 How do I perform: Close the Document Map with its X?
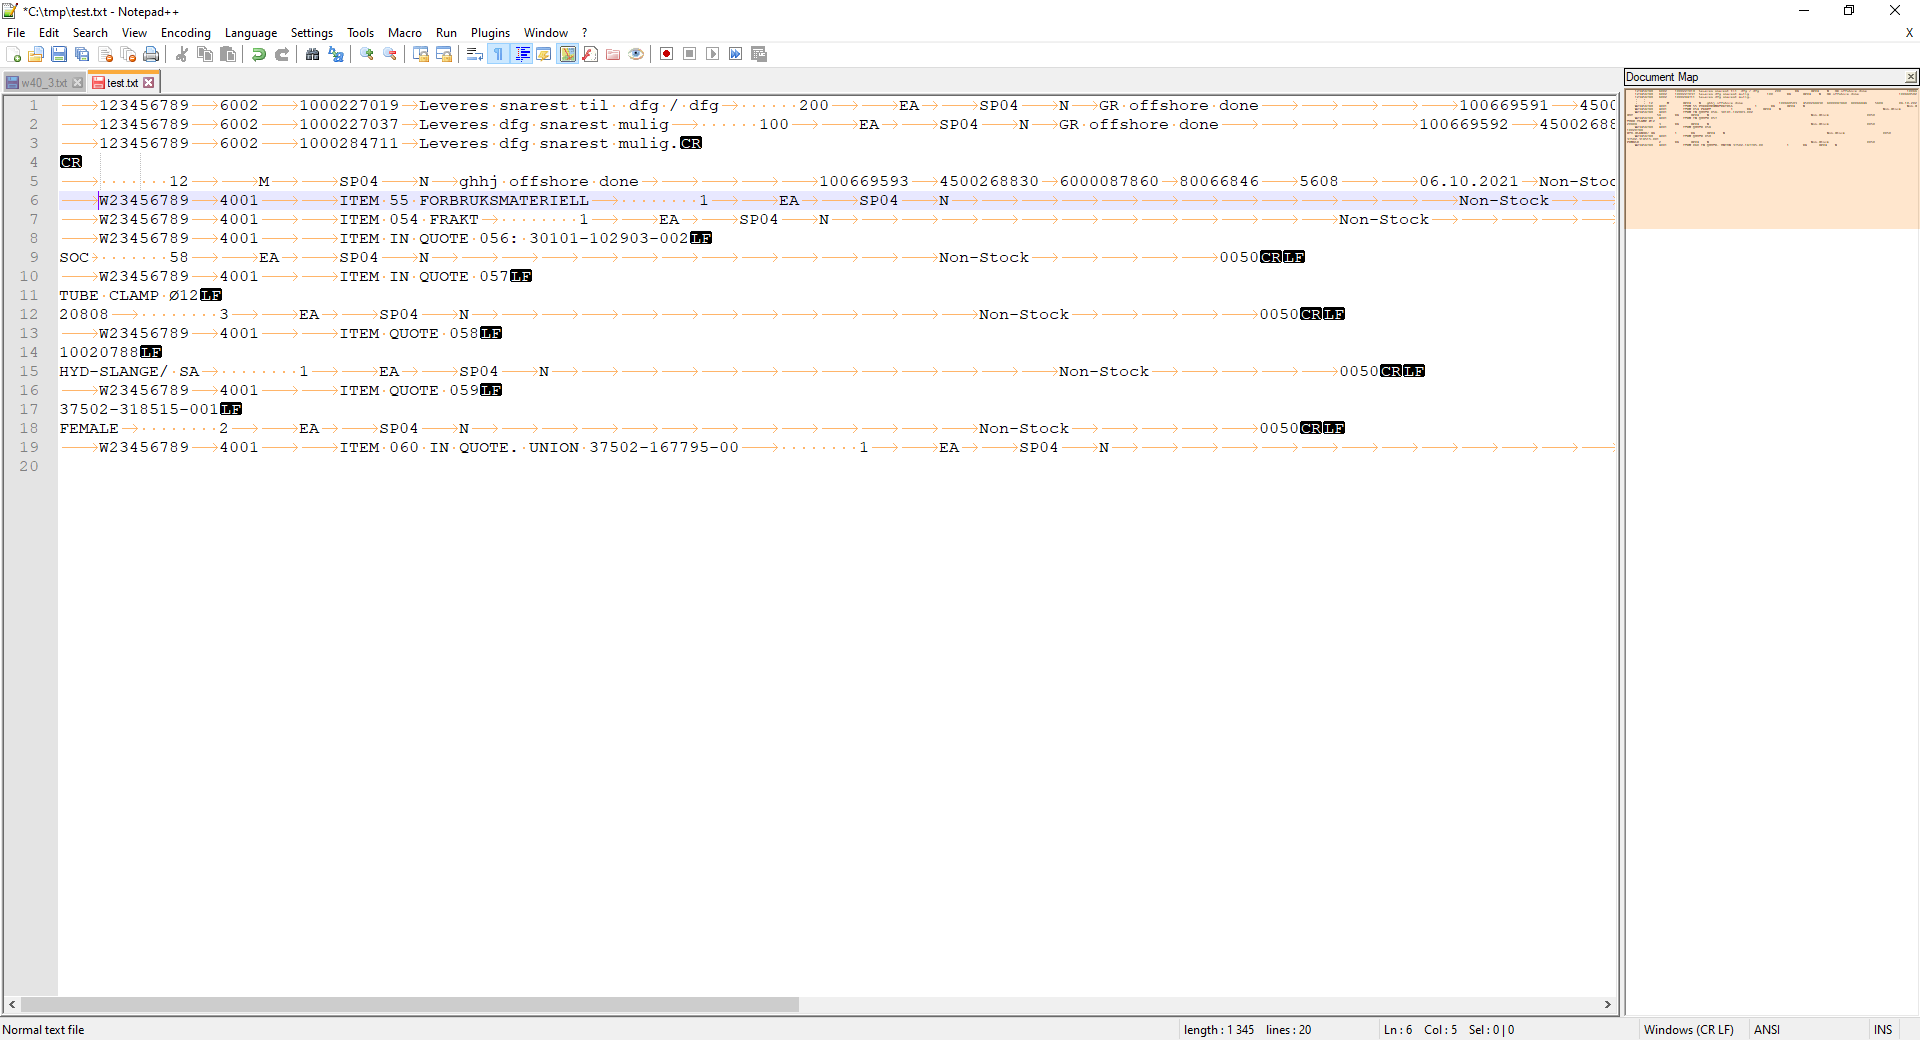coord(1911,76)
